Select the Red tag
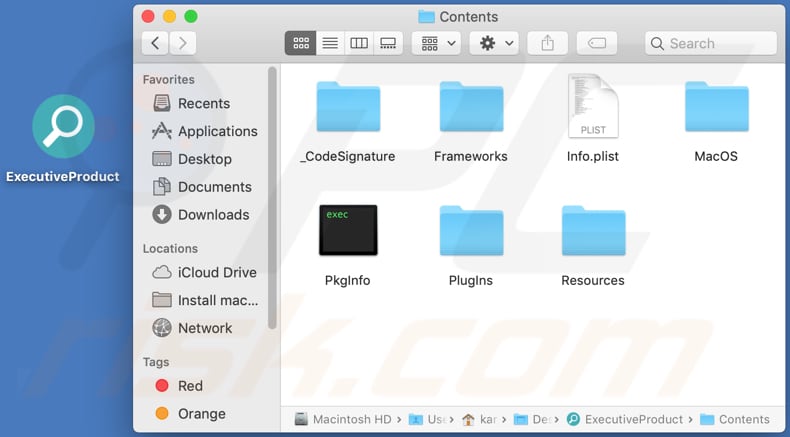 190,385
